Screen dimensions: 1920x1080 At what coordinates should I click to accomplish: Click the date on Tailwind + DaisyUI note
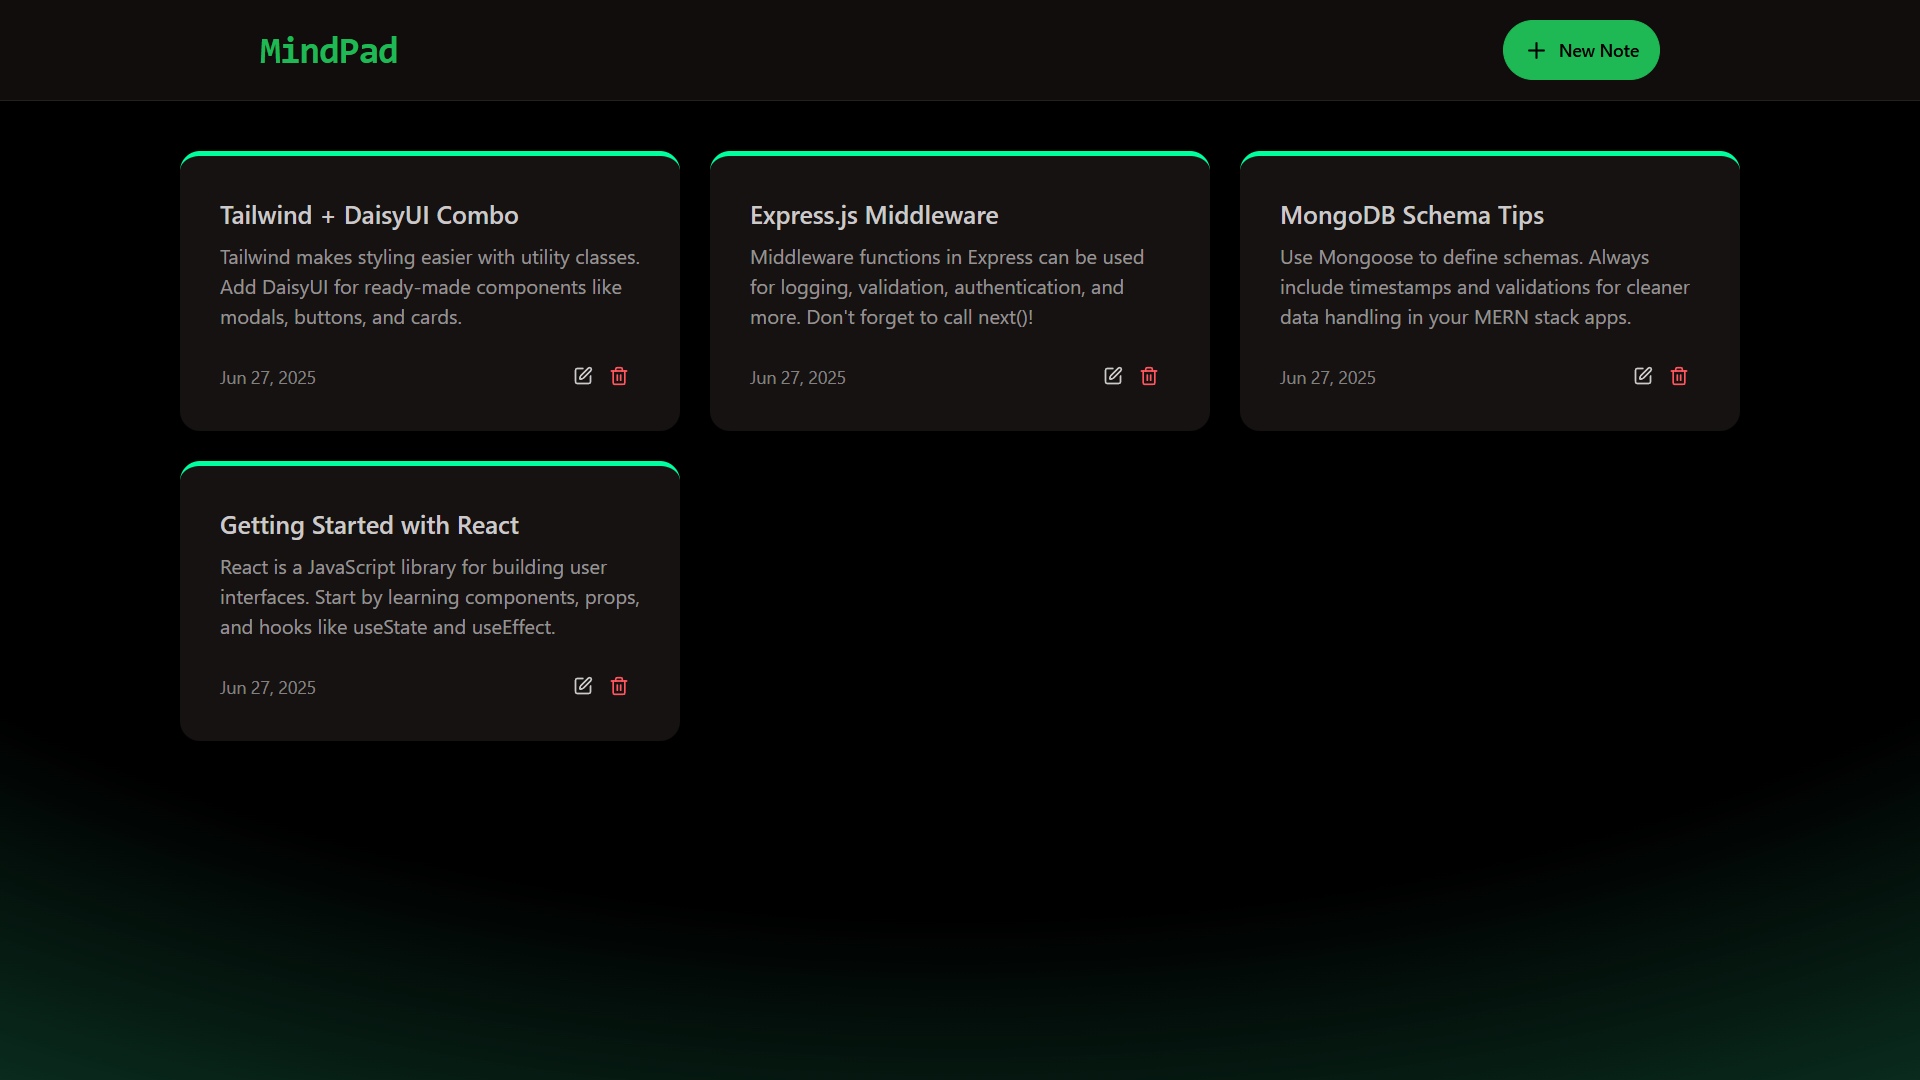(x=268, y=378)
